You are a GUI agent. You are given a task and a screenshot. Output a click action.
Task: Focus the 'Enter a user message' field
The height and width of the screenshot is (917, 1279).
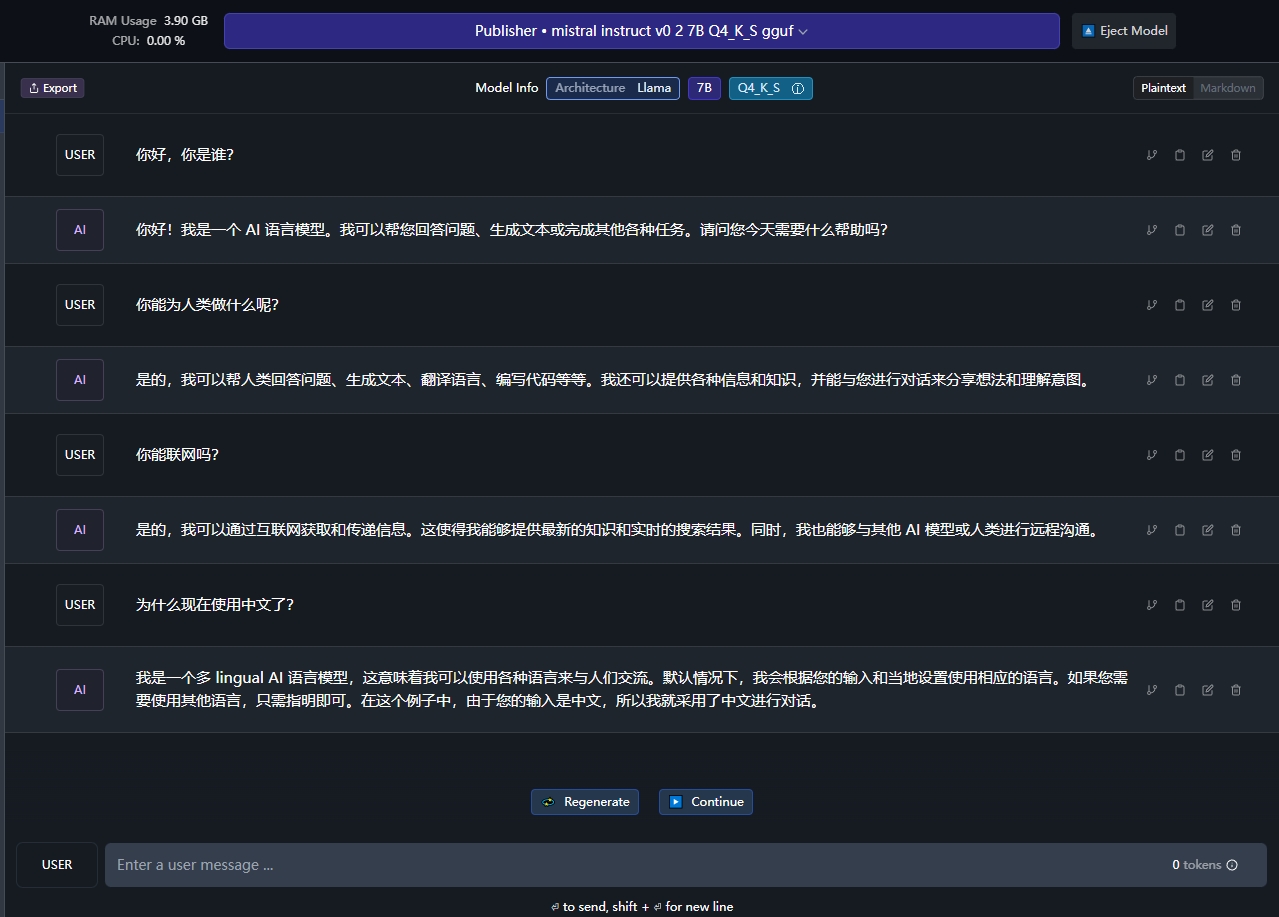click(x=630, y=865)
